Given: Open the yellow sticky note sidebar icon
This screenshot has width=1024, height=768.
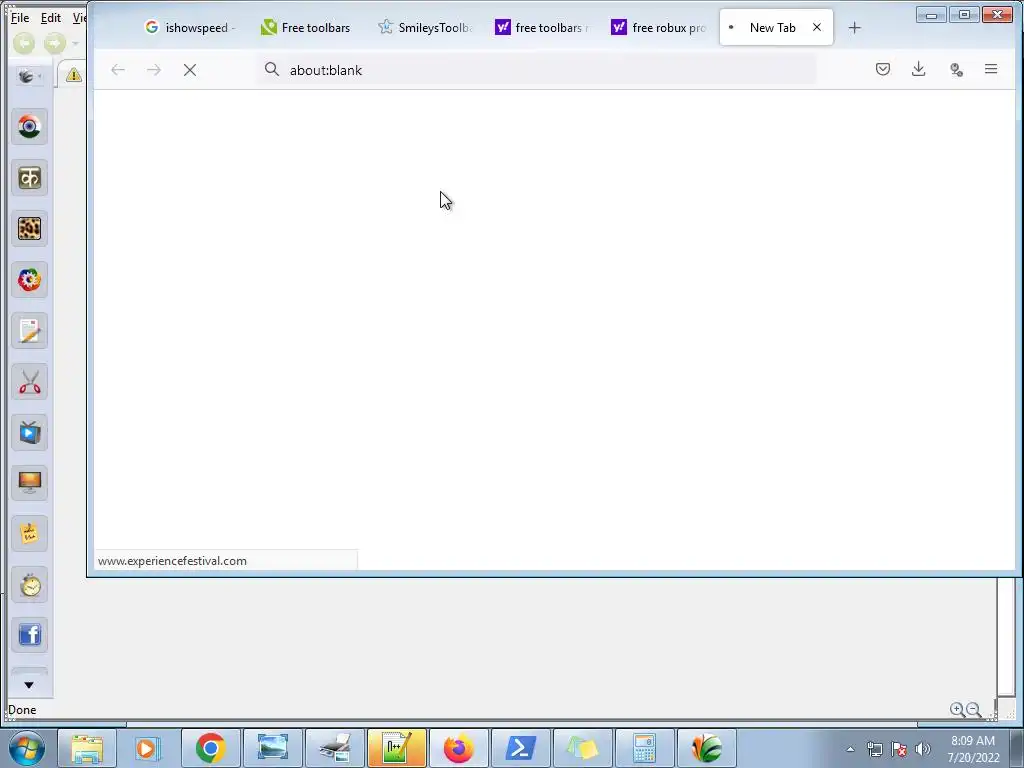Looking at the screenshot, I should [29, 534].
